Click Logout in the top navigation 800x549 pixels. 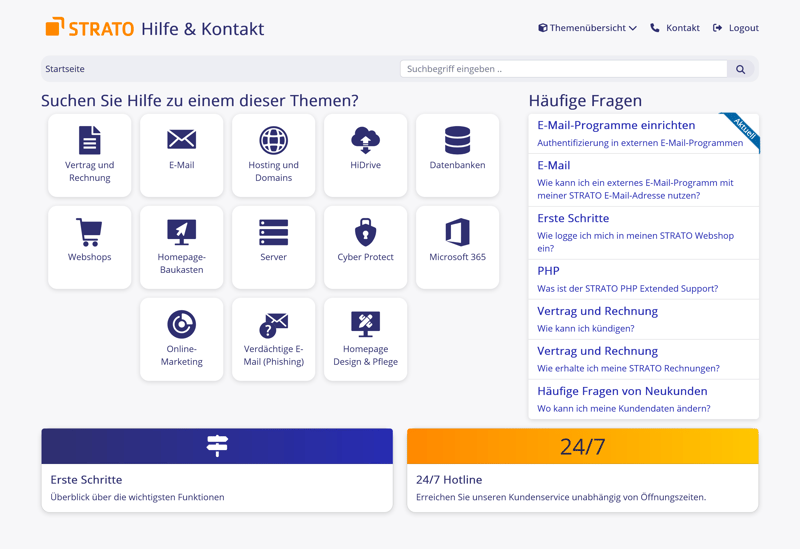pos(735,28)
